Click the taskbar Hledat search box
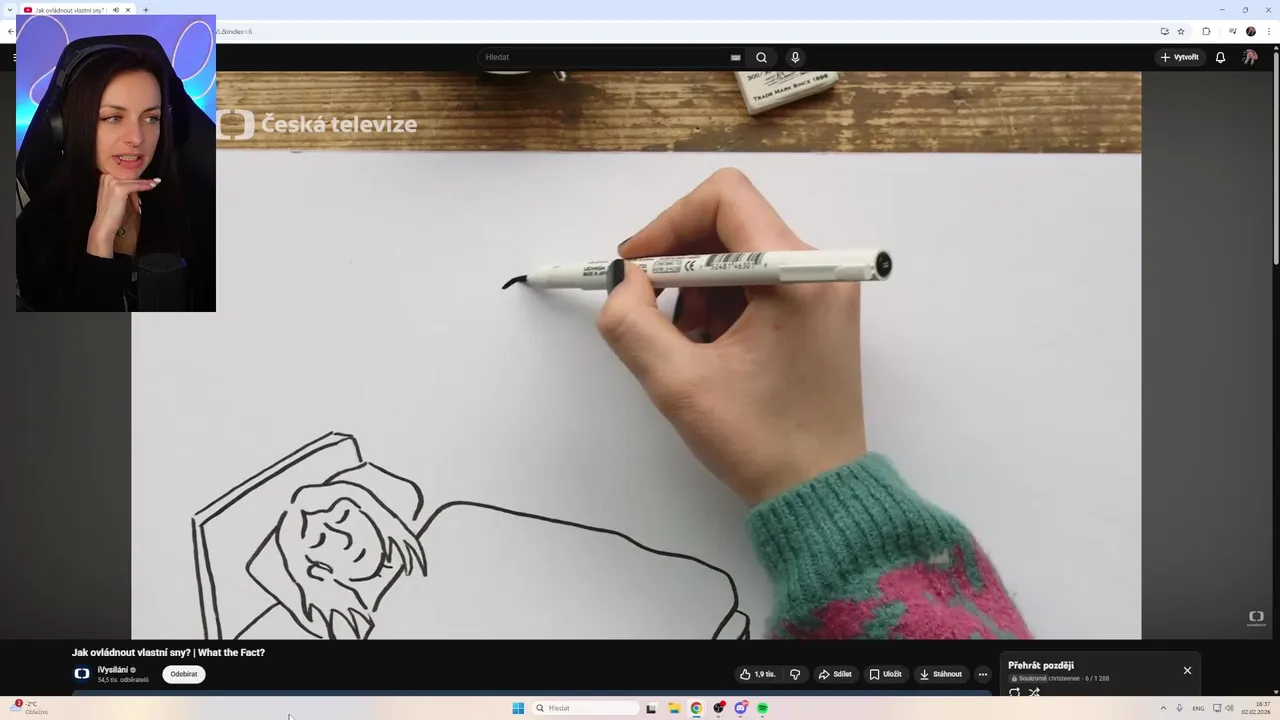Image resolution: width=1280 pixels, height=720 pixels. coord(586,708)
